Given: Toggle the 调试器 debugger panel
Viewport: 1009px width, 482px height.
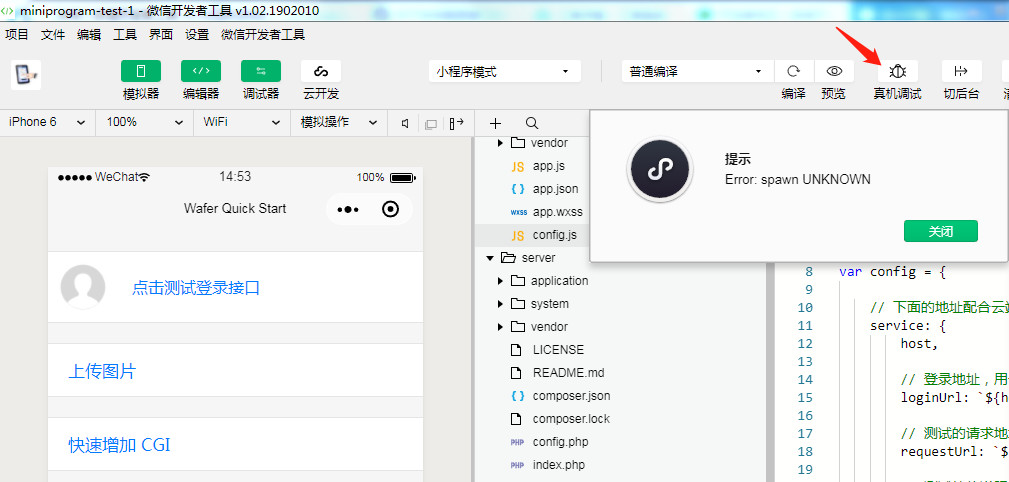Looking at the screenshot, I should 261,71.
